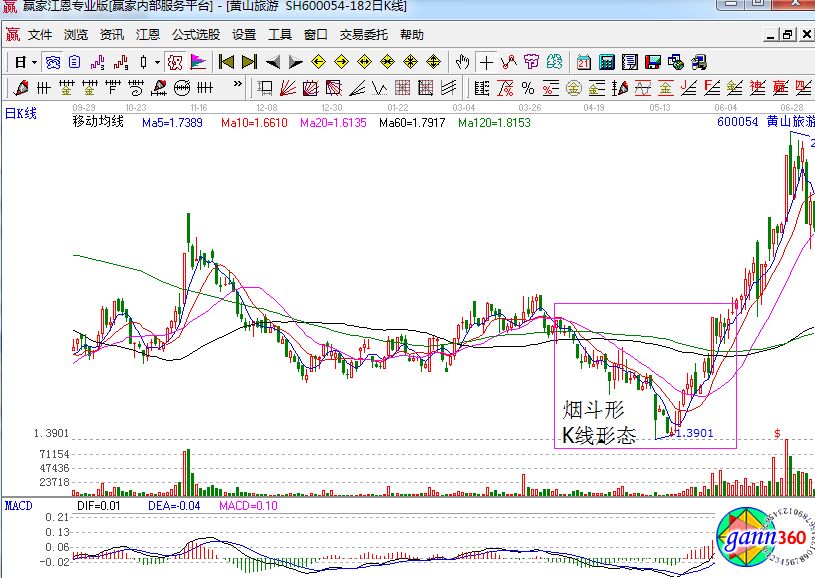Click the 移动均线 indicator label
Viewport: 815px width, 578px height.
pyautogui.click(x=97, y=123)
